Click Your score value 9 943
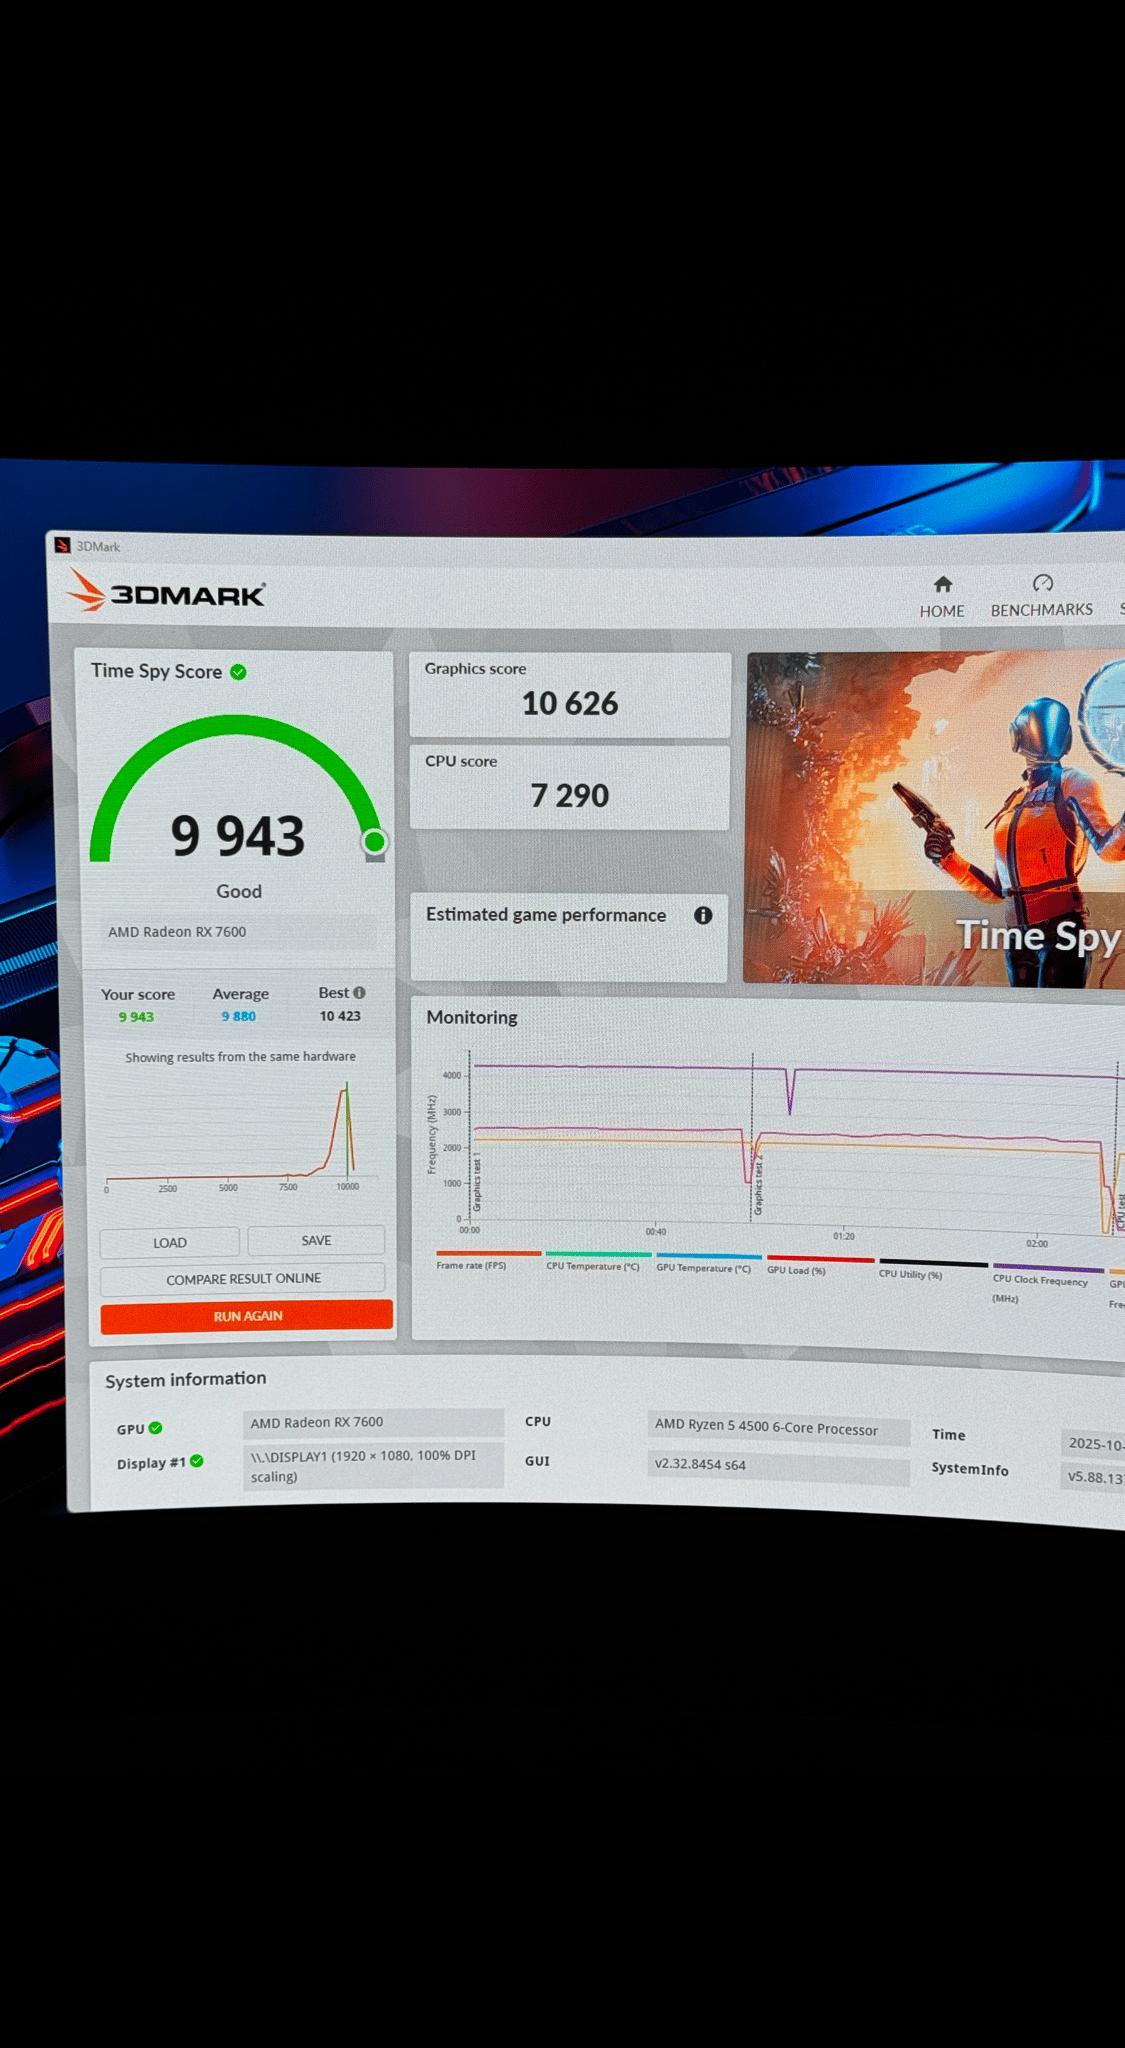The height and width of the screenshot is (2048, 1125). click(136, 1017)
